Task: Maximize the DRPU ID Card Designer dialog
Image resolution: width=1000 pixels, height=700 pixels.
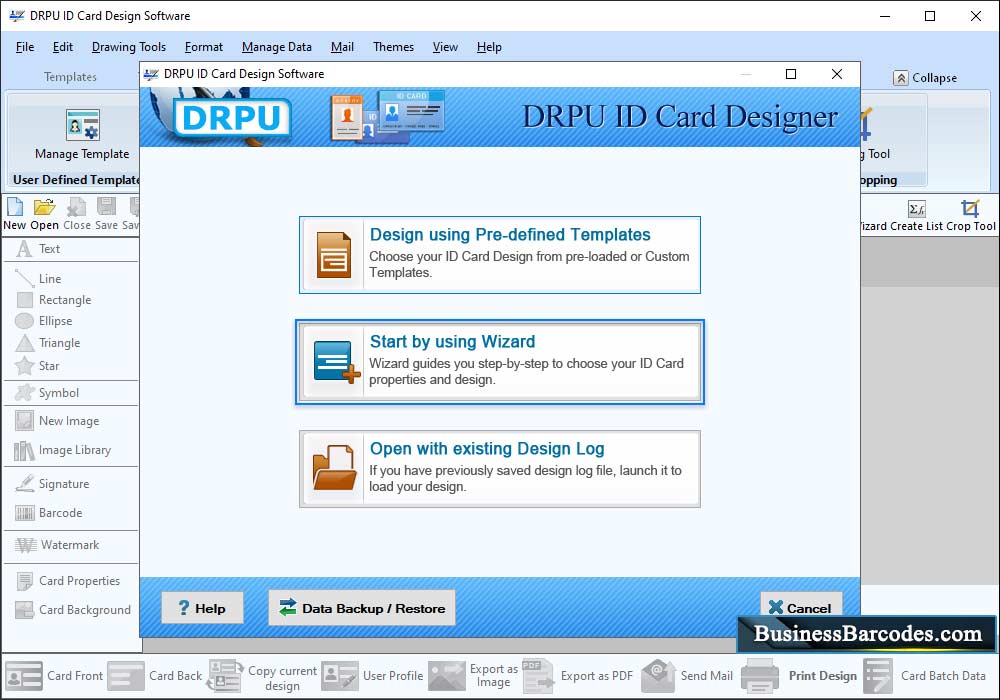Action: pos(791,74)
